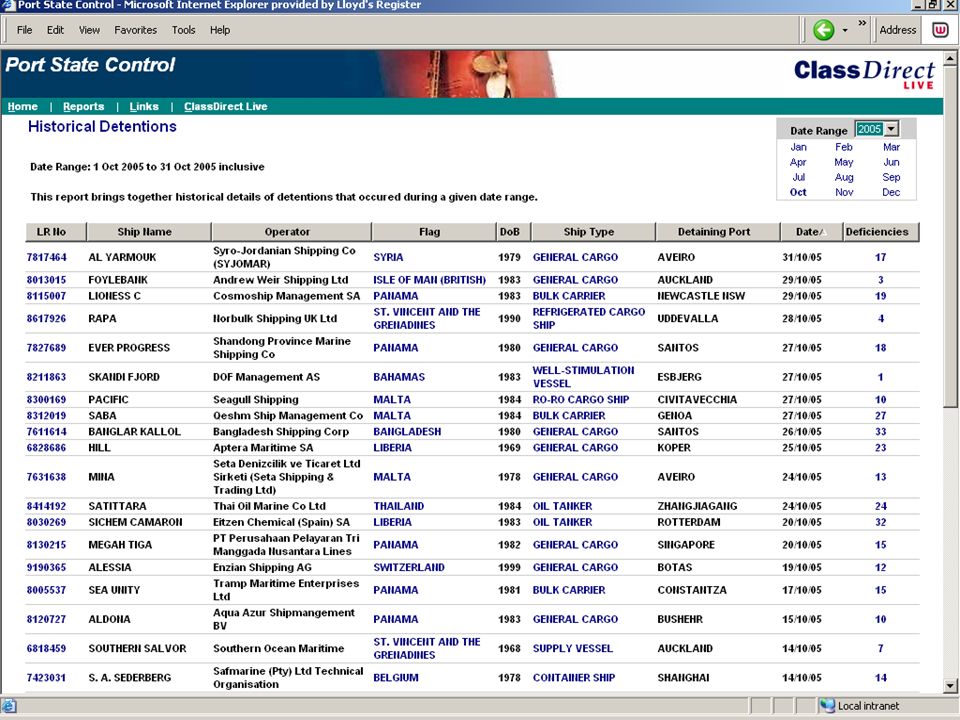960x720 pixels.
Task: Select Mar in Date Range
Action: click(x=891, y=147)
